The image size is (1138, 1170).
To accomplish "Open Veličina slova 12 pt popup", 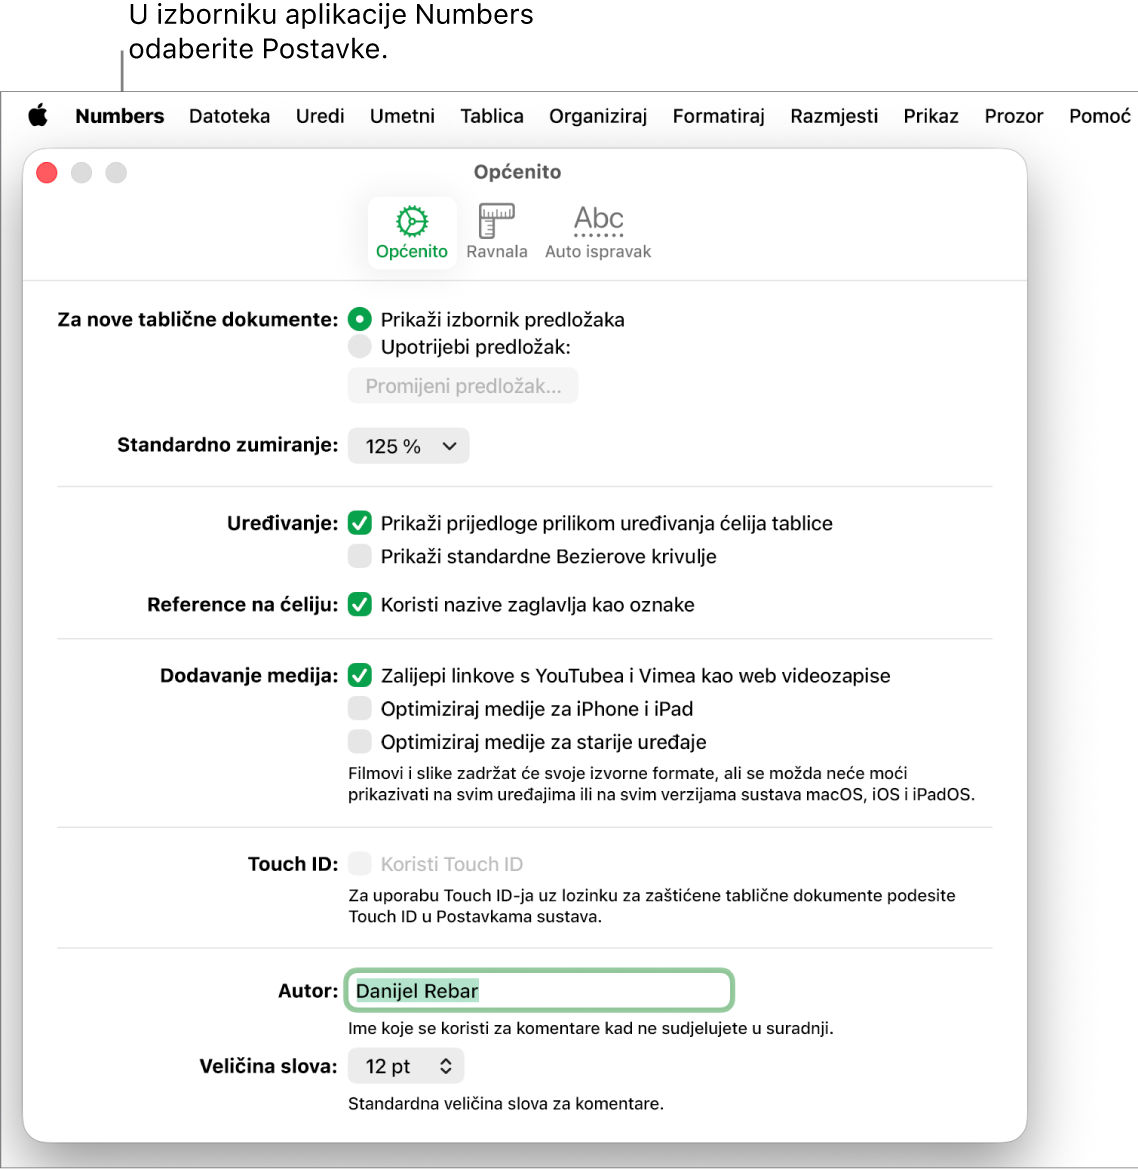I will [x=406, y=1066].
